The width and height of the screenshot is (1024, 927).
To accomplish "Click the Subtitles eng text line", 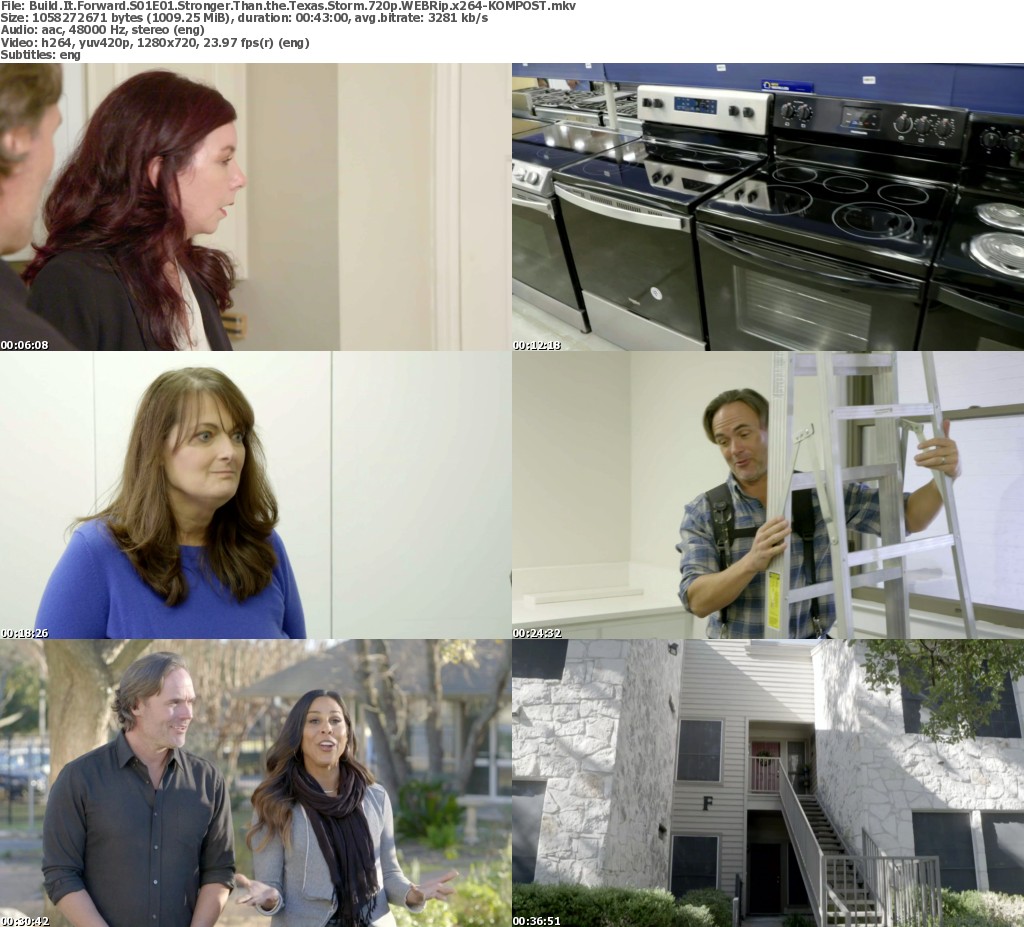I will pyautogui.click(x=40, y=55).
